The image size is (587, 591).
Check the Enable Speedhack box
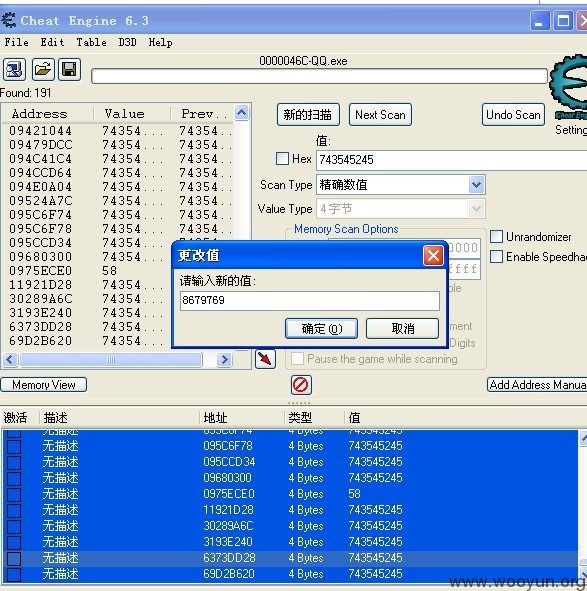(x=497, y=257)
